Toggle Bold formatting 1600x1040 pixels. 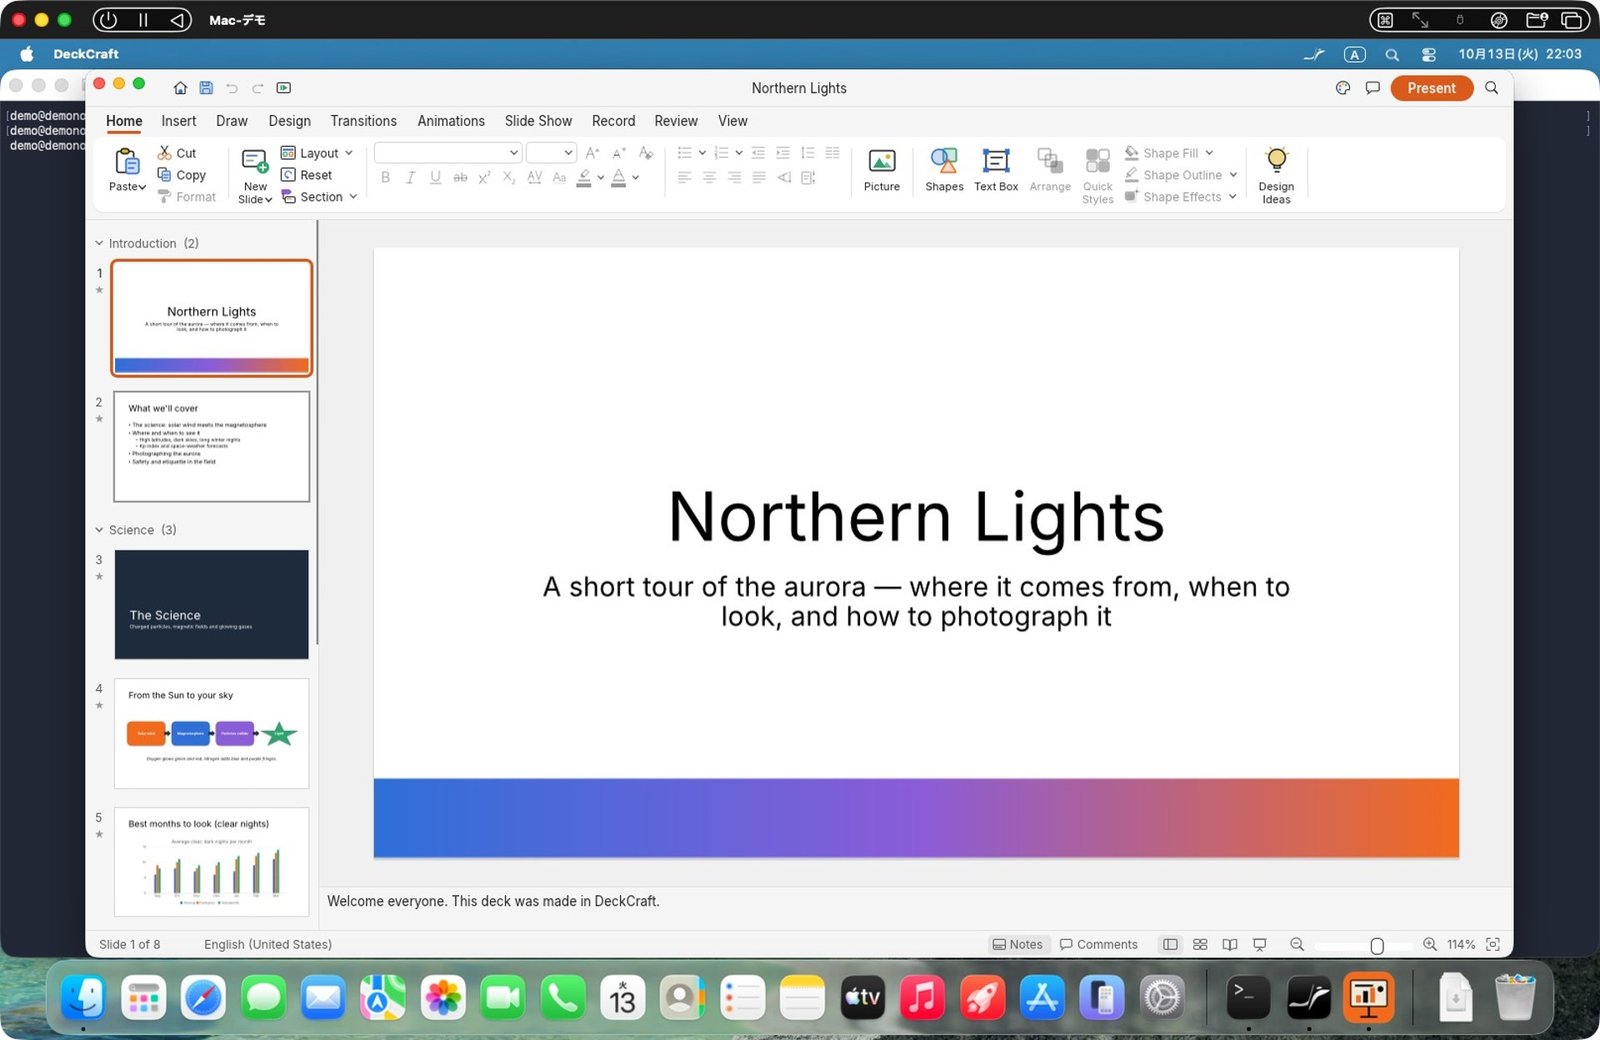385,177
